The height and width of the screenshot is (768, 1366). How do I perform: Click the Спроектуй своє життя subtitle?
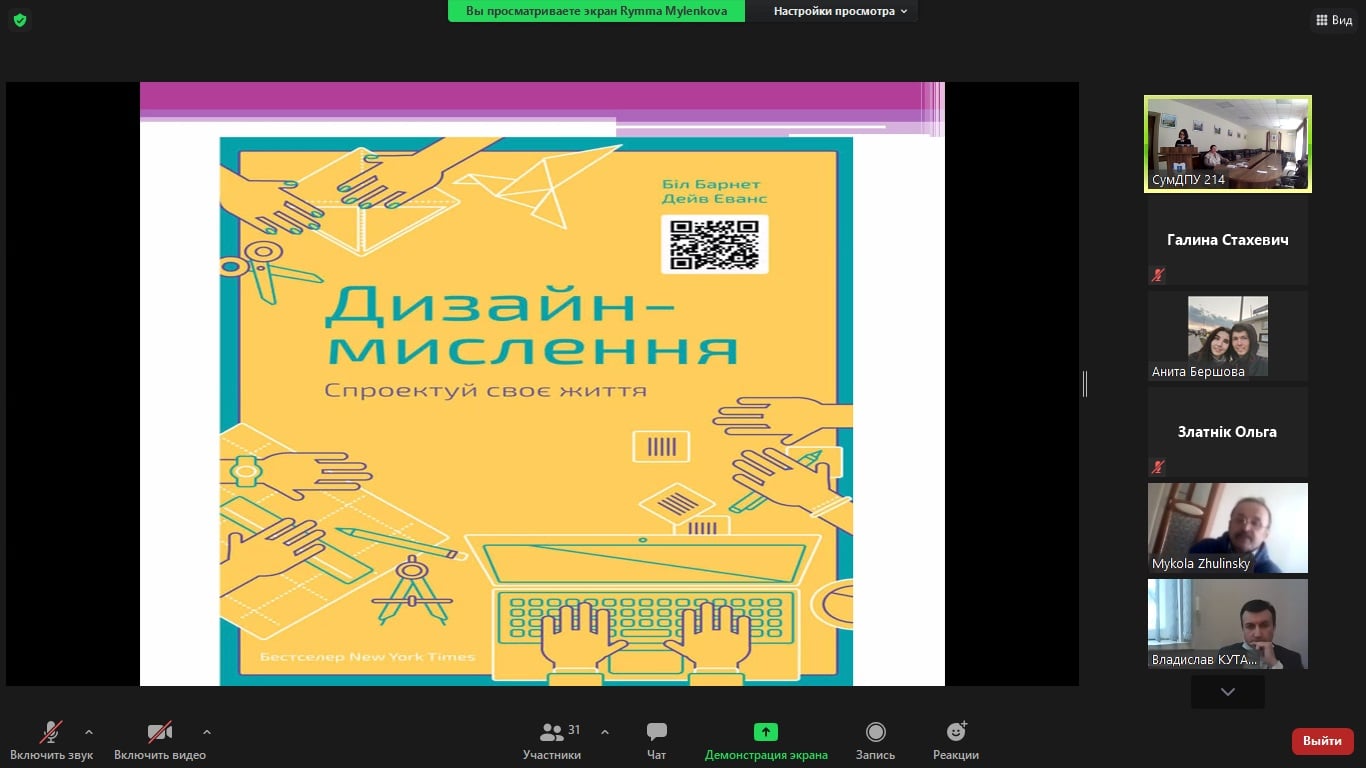pyautogui.click(x=485, y=390)
